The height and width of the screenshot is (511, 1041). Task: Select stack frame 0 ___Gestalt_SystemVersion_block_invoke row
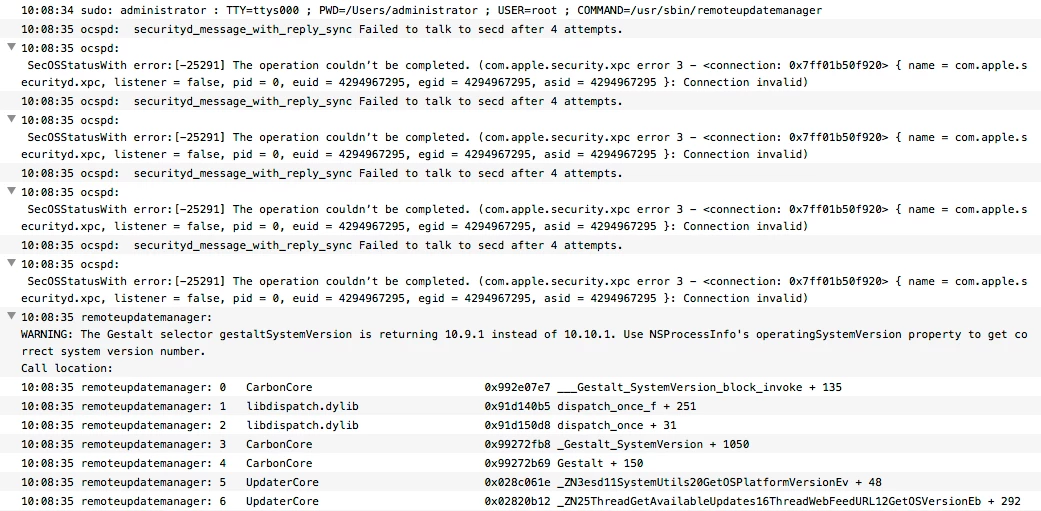(520, 387)
